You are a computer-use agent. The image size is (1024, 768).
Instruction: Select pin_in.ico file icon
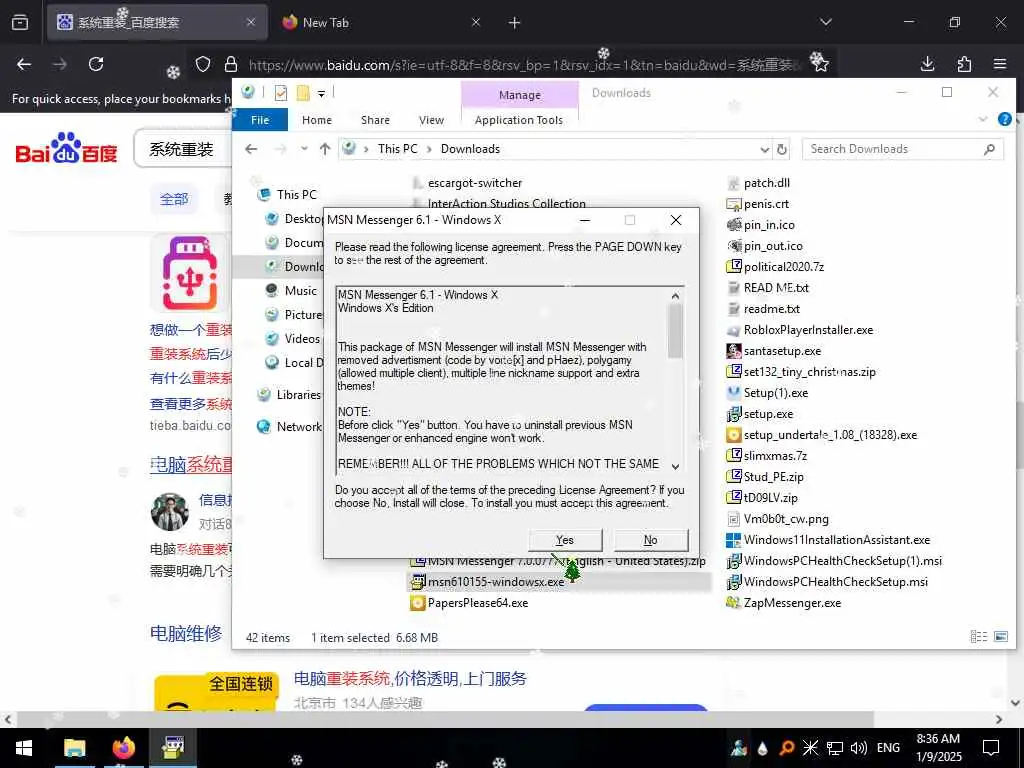[x=734, y=225]
